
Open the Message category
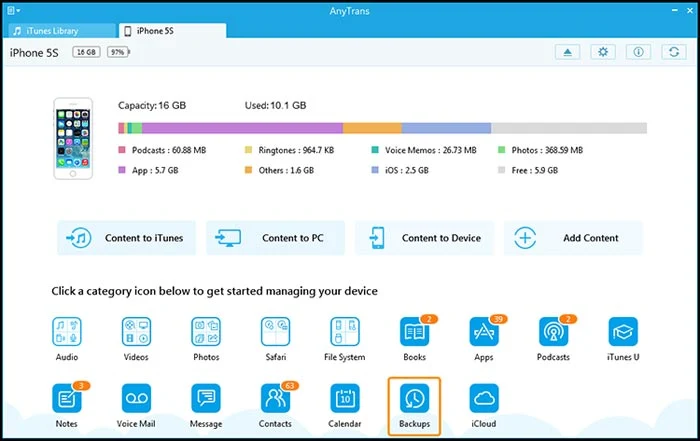[x=206, y=398]
